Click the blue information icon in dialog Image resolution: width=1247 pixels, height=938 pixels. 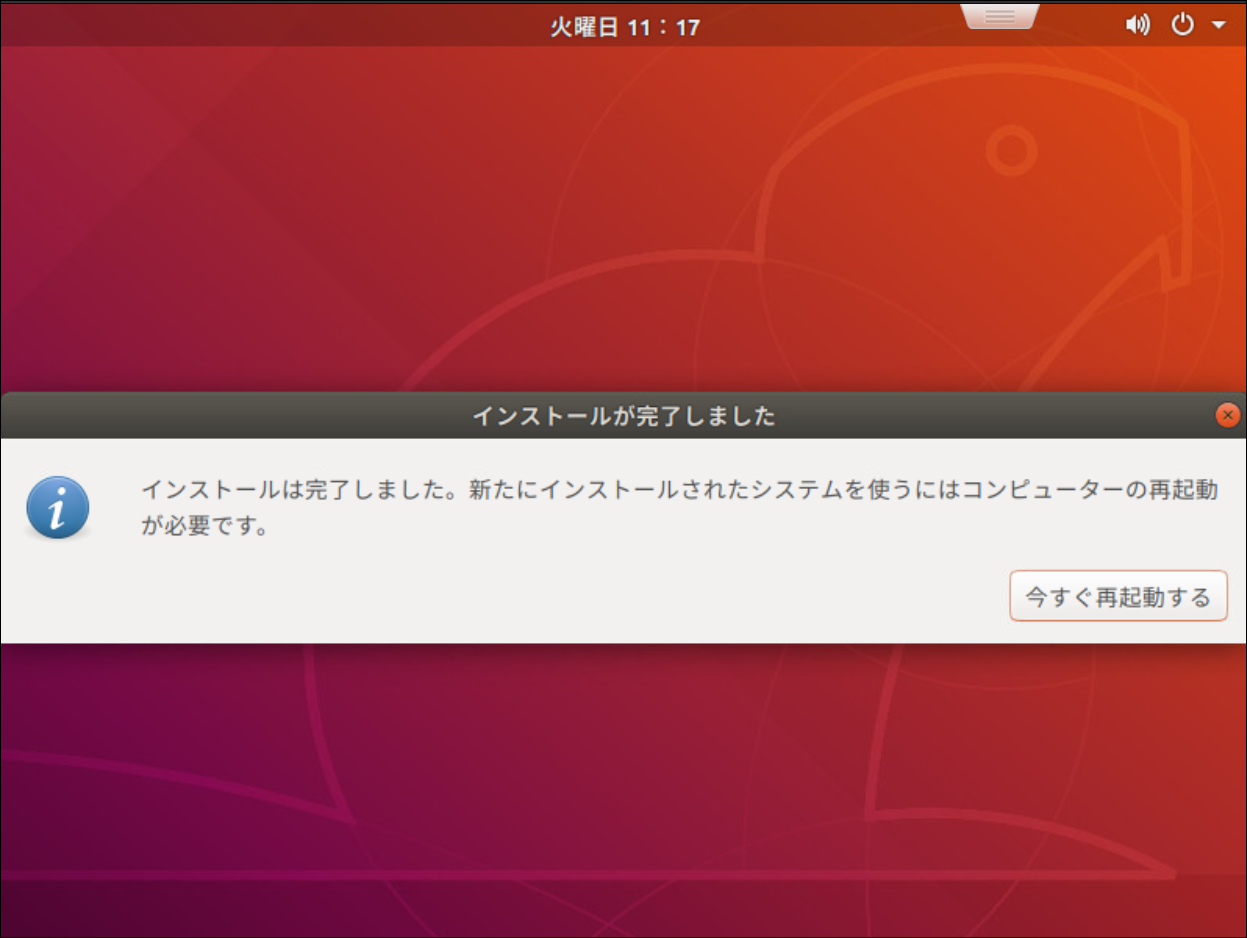58,507
